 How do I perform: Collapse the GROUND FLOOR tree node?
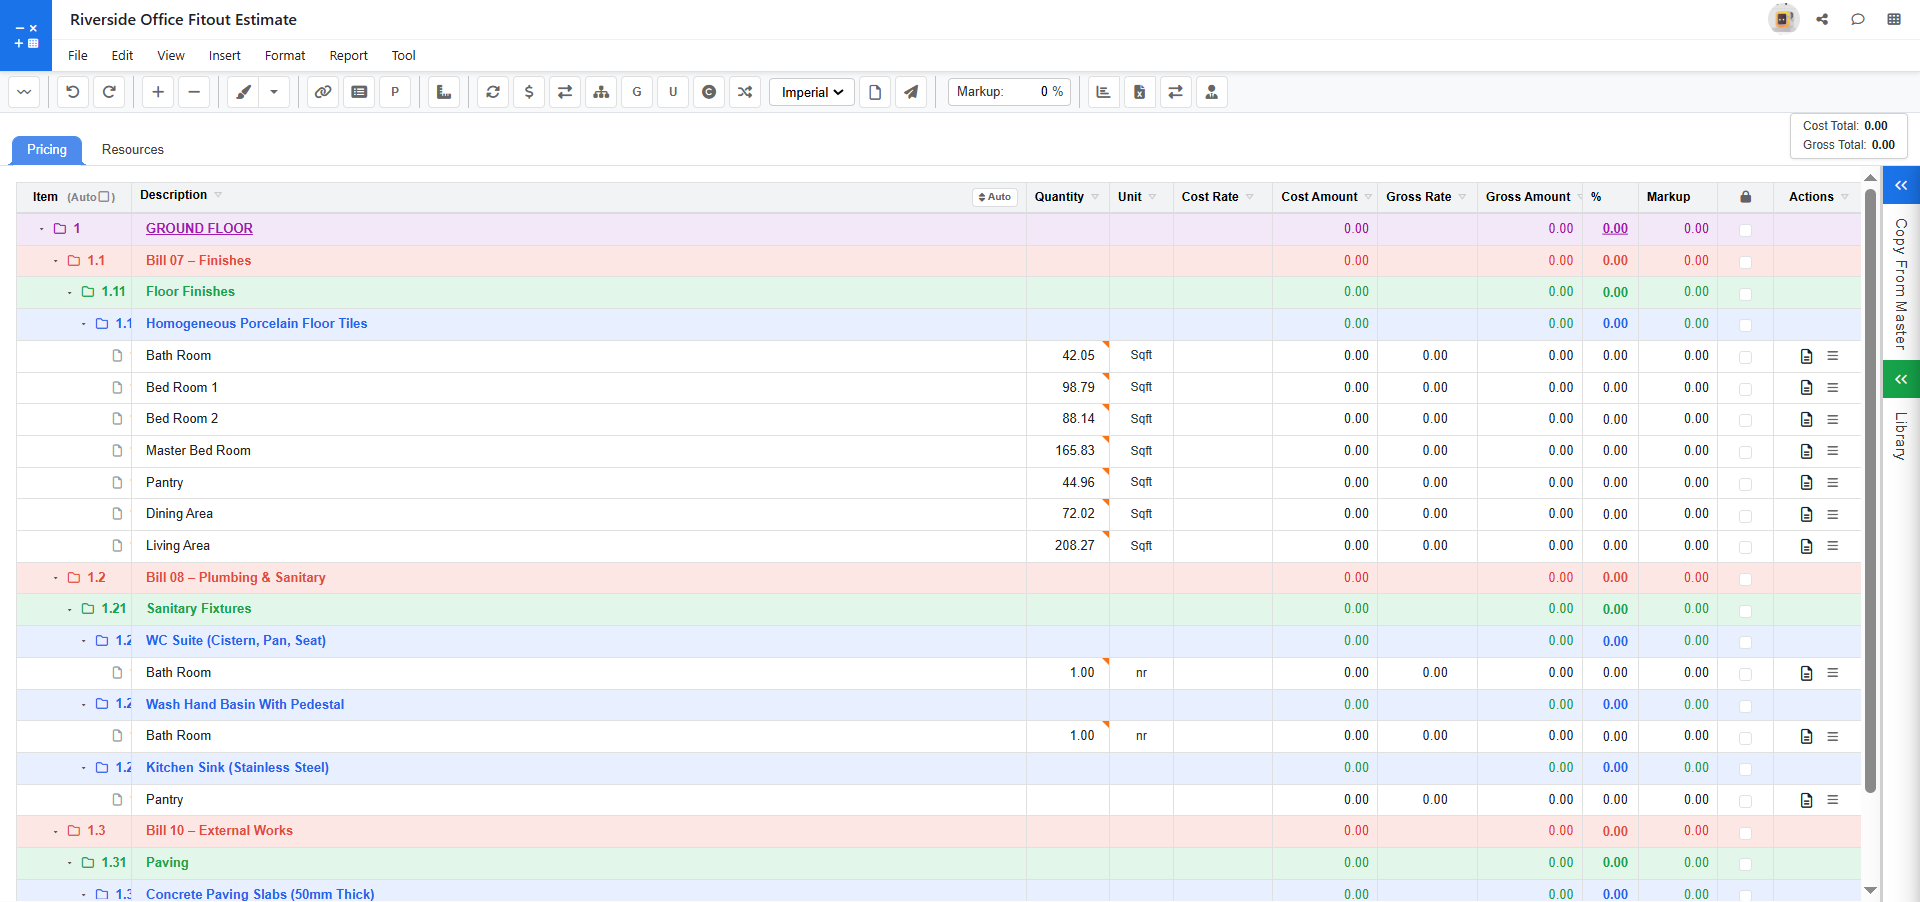[x=42, y=229]
